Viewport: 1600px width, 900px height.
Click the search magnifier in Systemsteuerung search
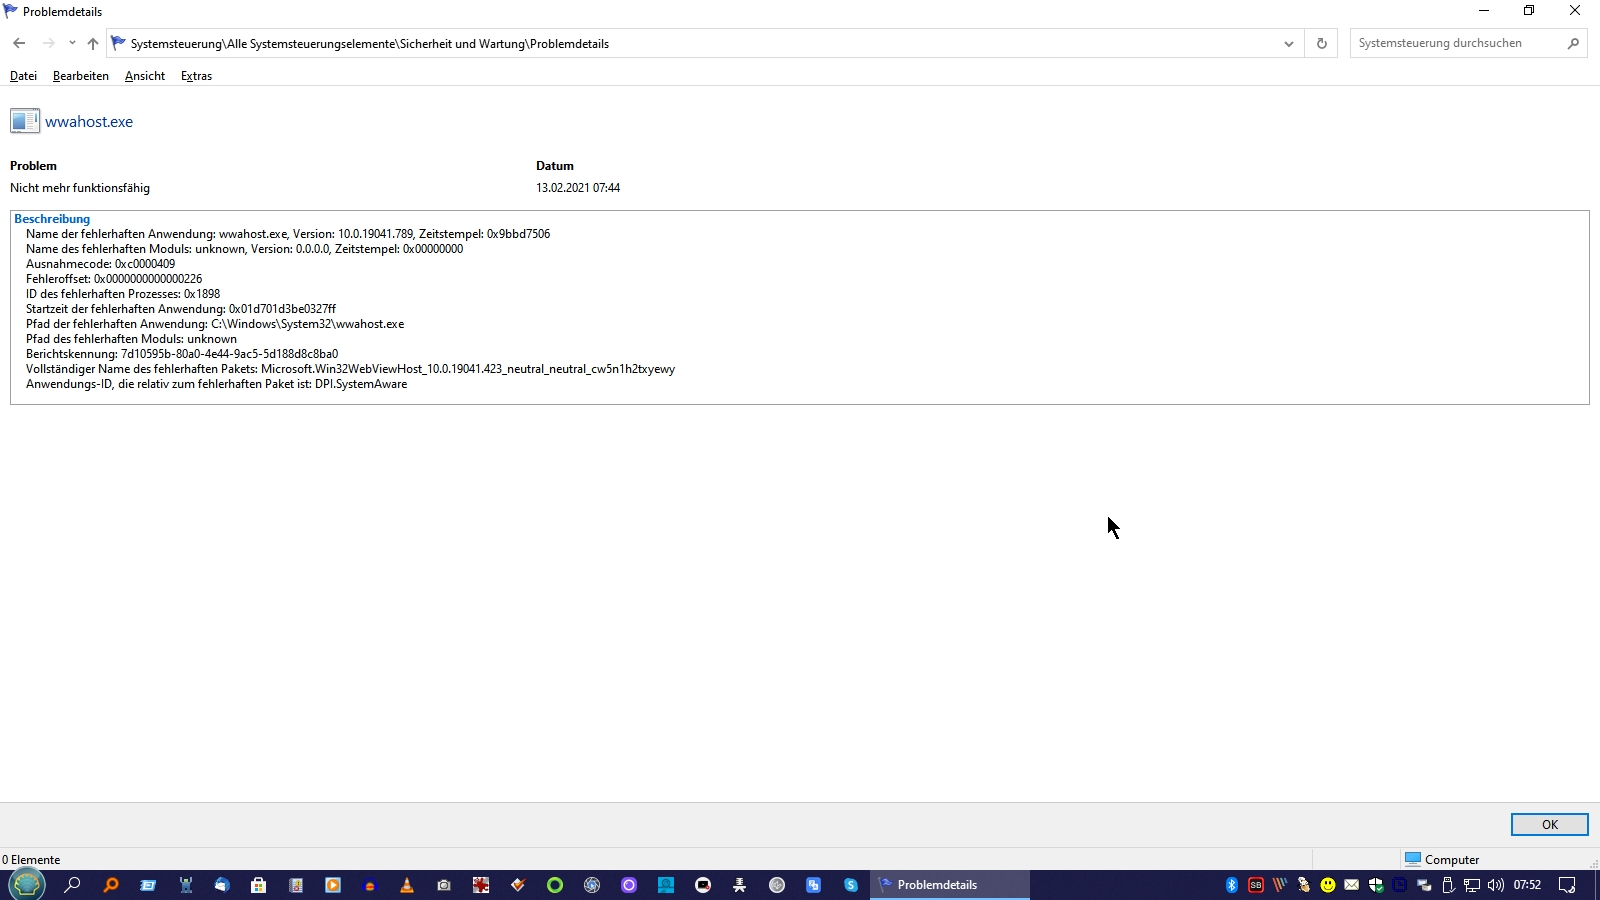click(1573, 43)
